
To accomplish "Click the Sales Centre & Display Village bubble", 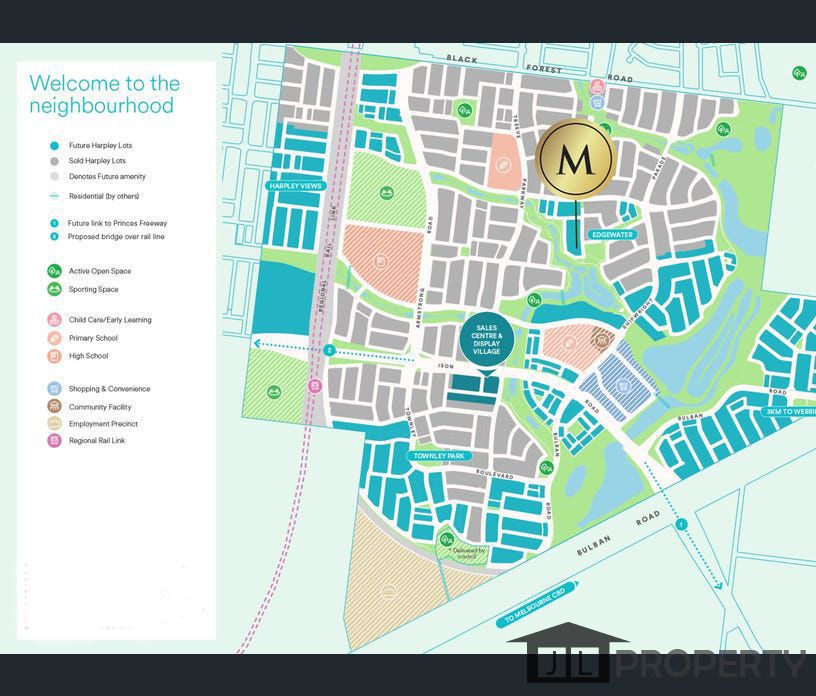I will 487,342.
